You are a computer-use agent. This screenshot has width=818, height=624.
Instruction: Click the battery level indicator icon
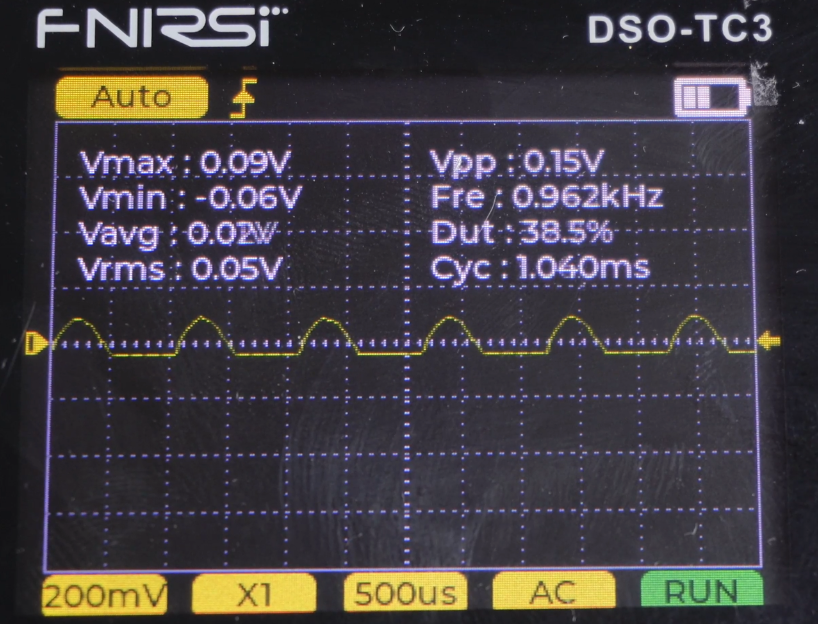712,97
